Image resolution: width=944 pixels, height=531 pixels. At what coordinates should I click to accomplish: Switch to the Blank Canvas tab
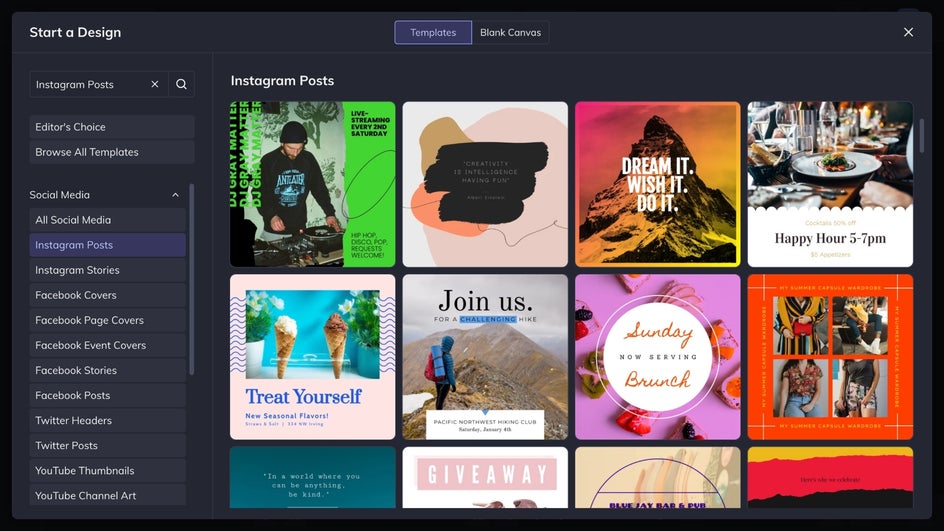click(x=510, y=33)
